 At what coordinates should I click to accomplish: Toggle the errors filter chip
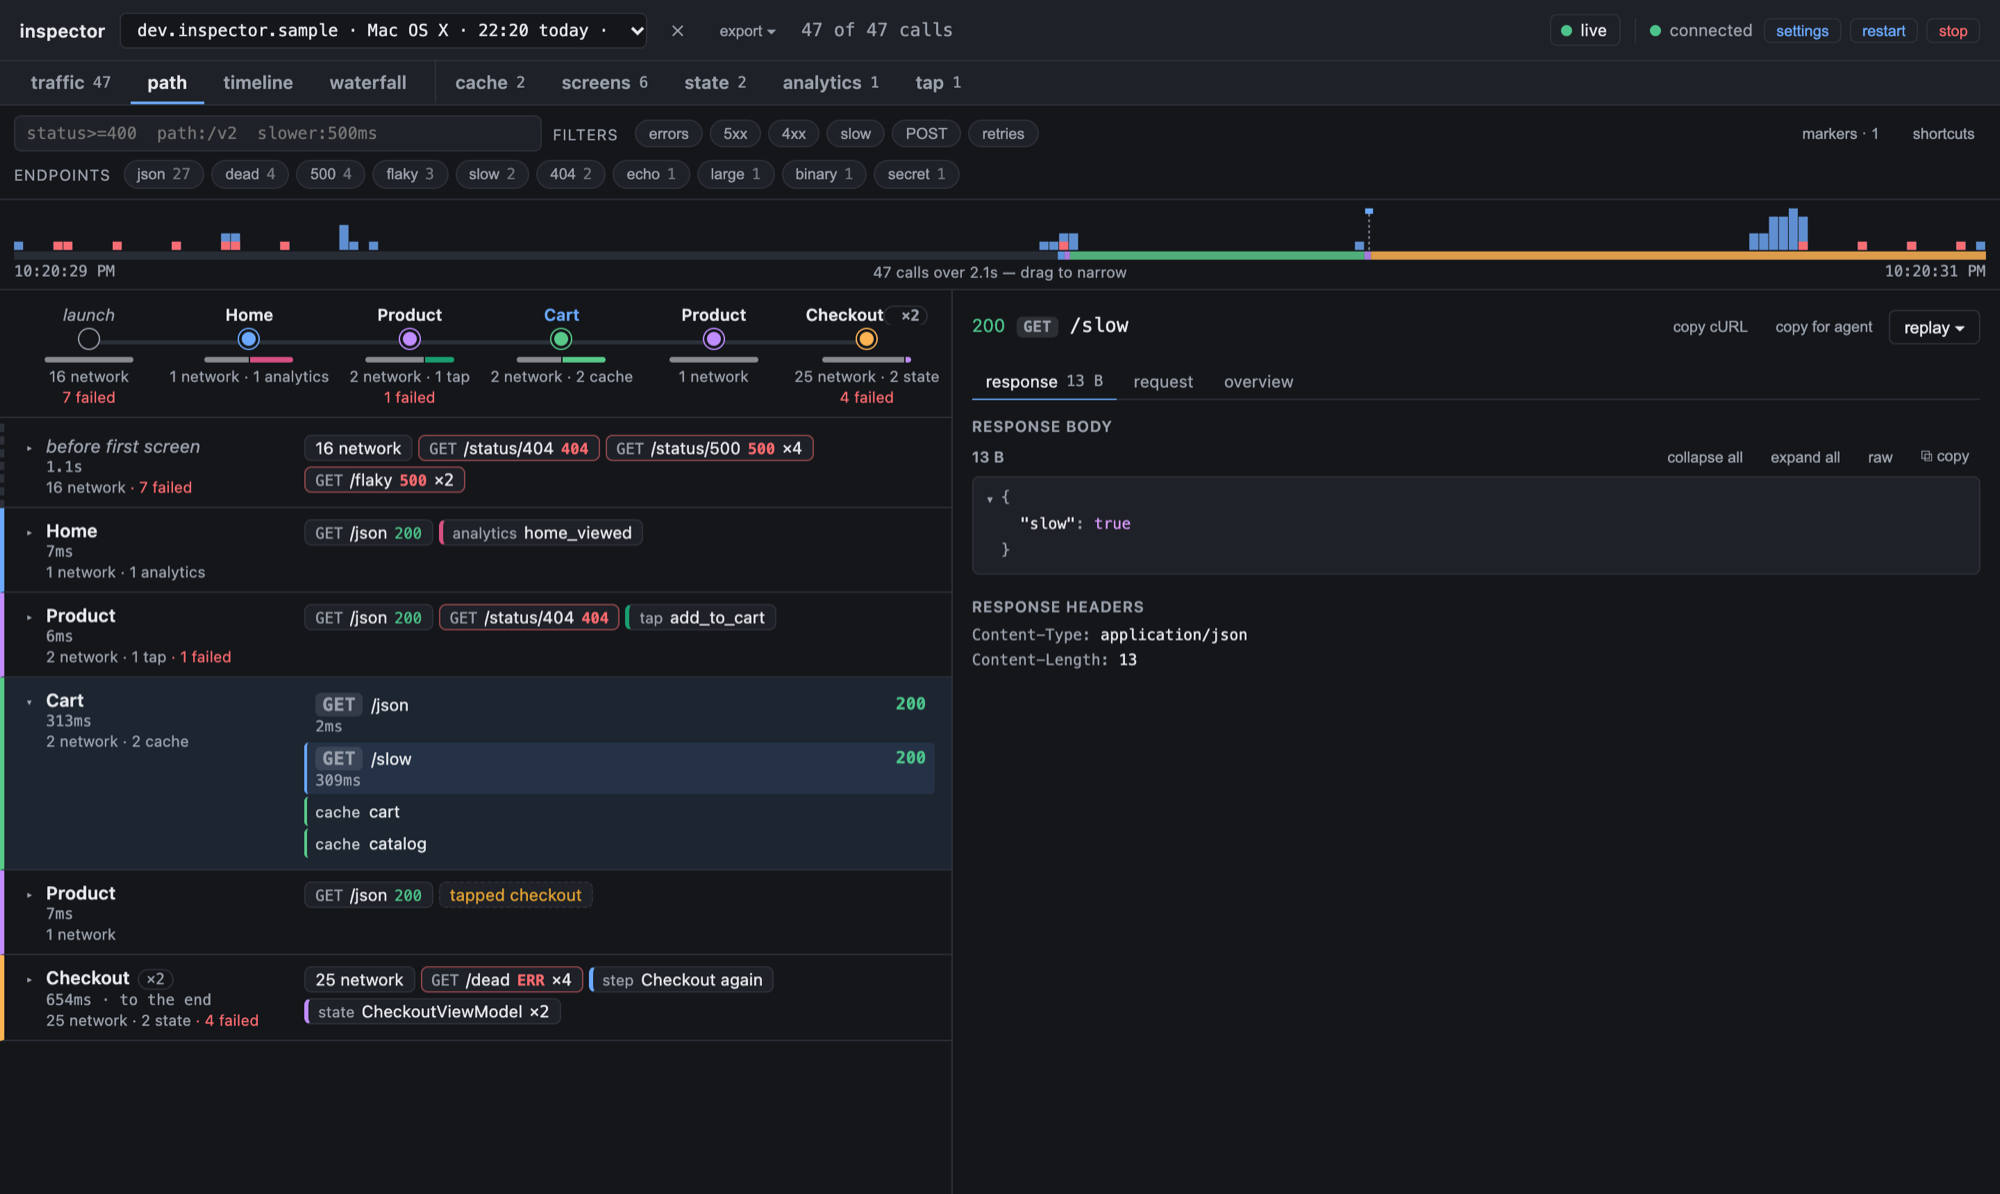pyautogui.click(x=668, y=134)
